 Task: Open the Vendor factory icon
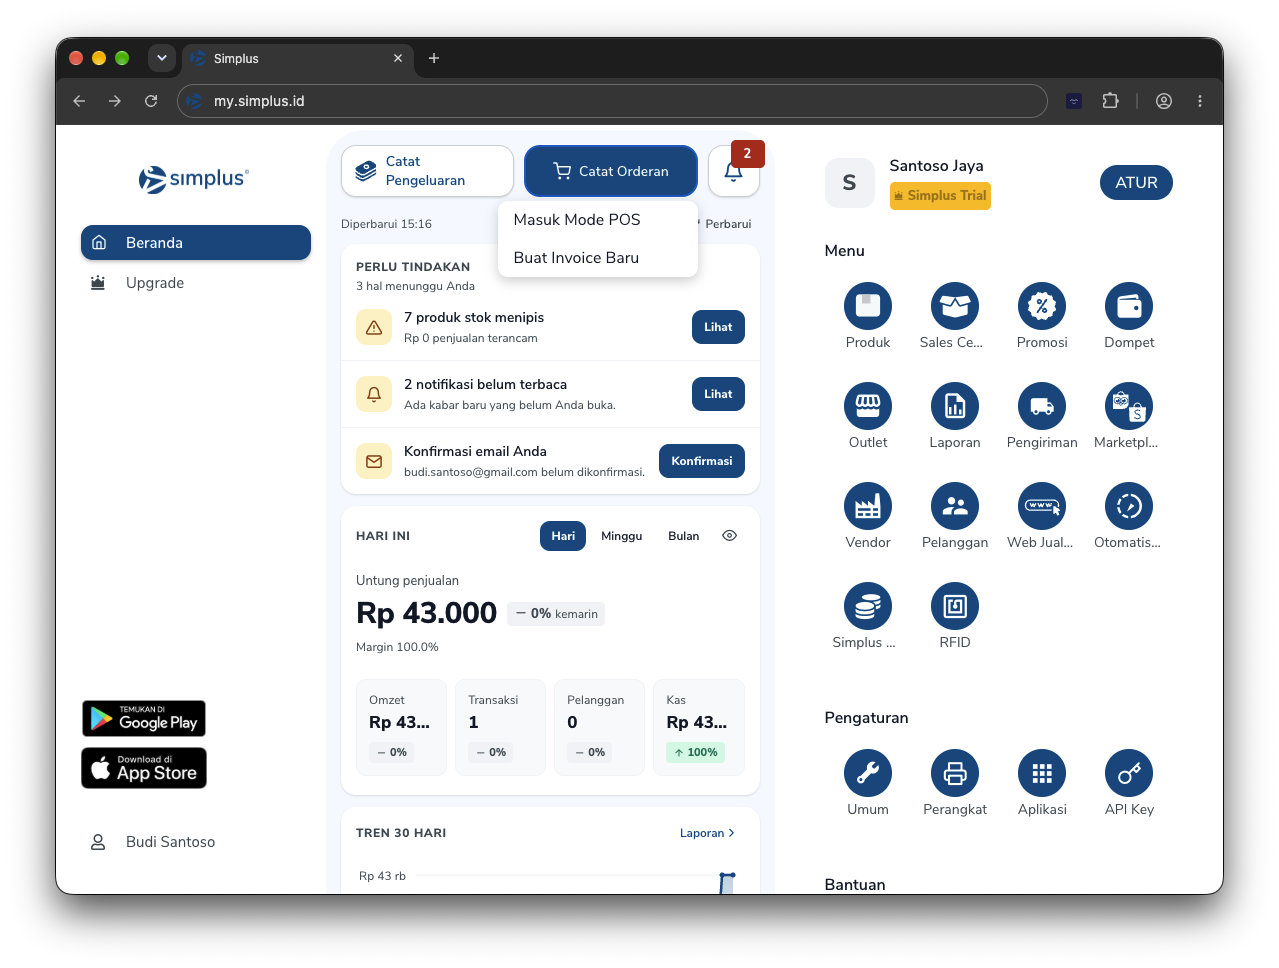(x=867, y=506)
